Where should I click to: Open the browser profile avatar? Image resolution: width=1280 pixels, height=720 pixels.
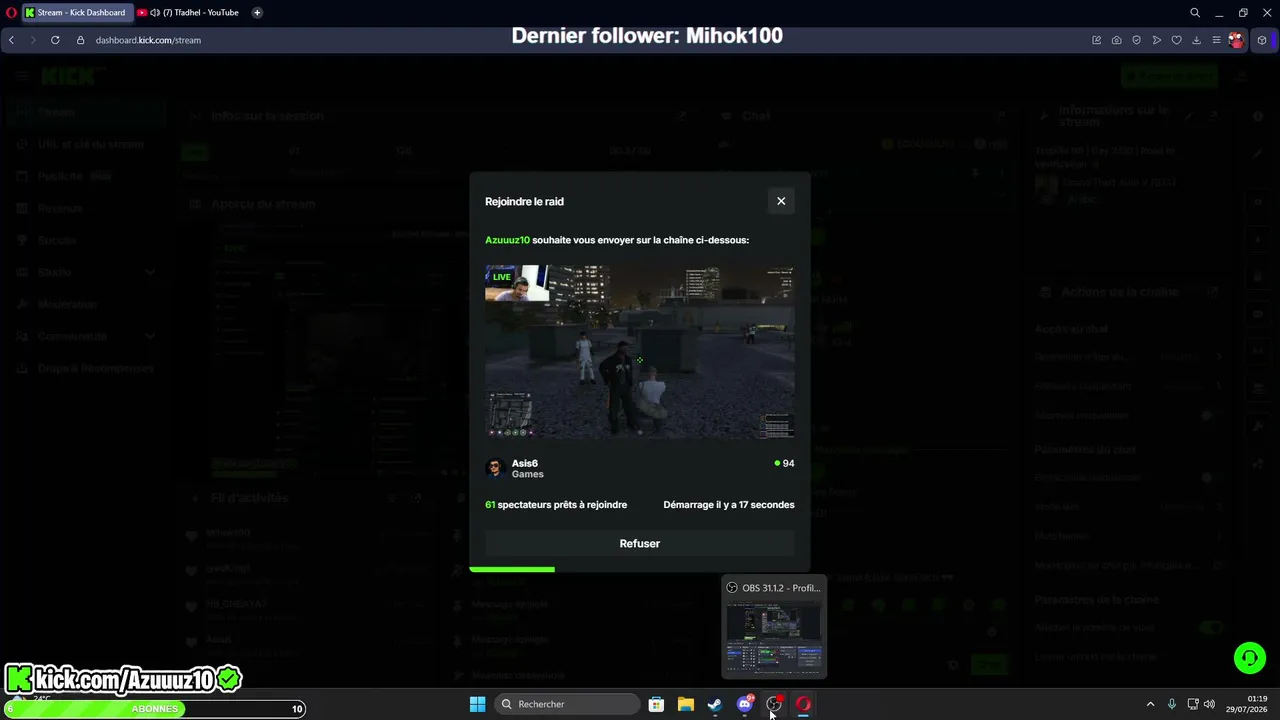point(1237,40)
